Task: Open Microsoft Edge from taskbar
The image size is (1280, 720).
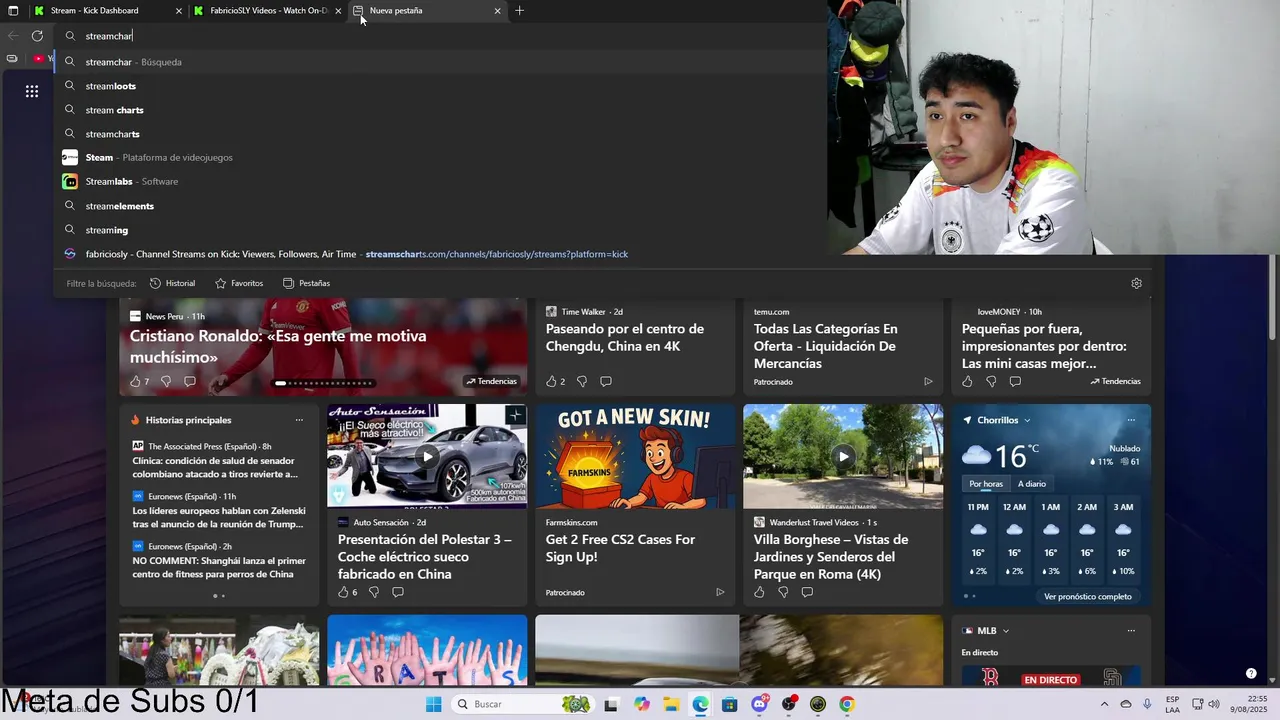Action: (700, 704)
